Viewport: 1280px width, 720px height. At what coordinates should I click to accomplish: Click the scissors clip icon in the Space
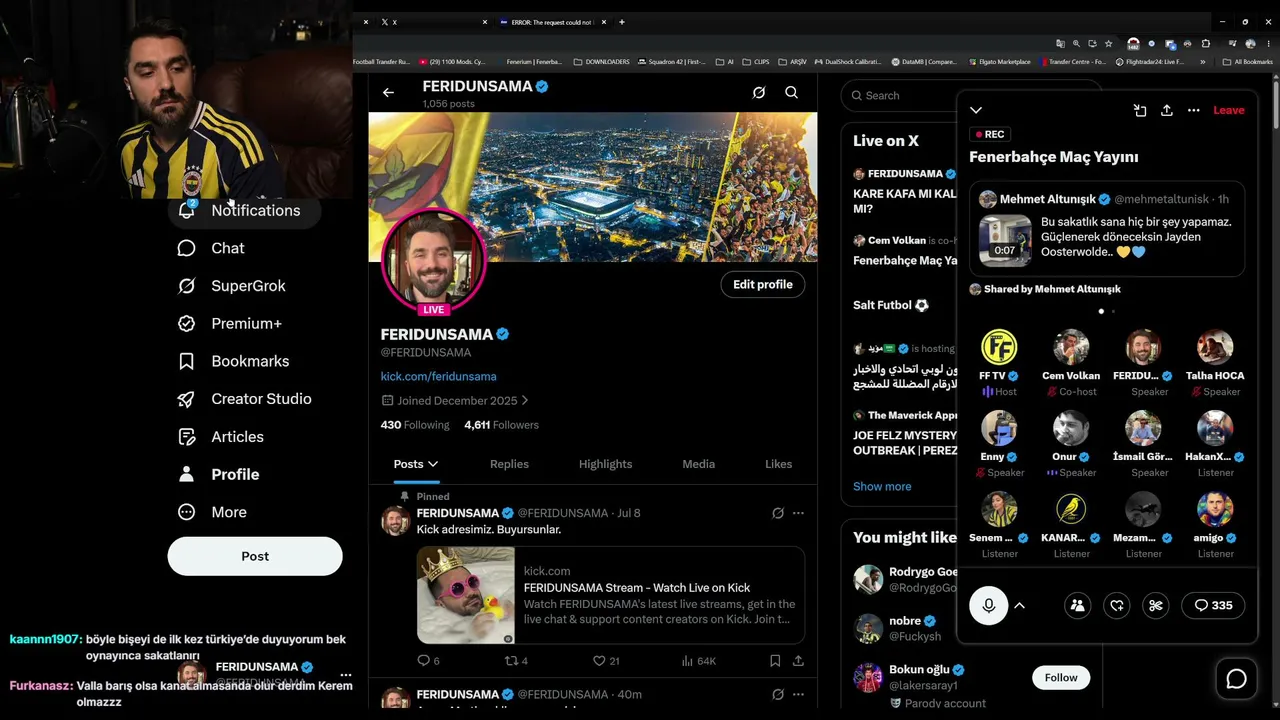pos(1156,605)
